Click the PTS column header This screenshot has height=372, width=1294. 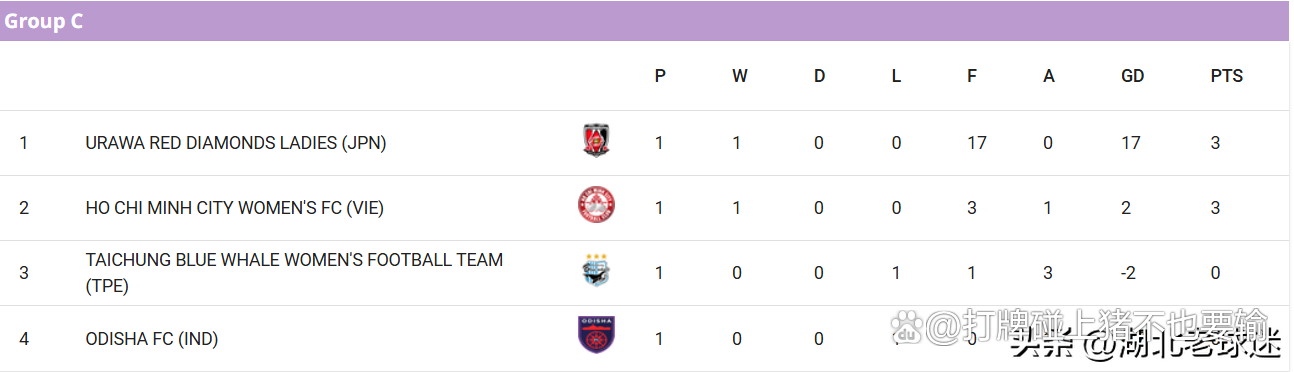[x=1226, y=76]
